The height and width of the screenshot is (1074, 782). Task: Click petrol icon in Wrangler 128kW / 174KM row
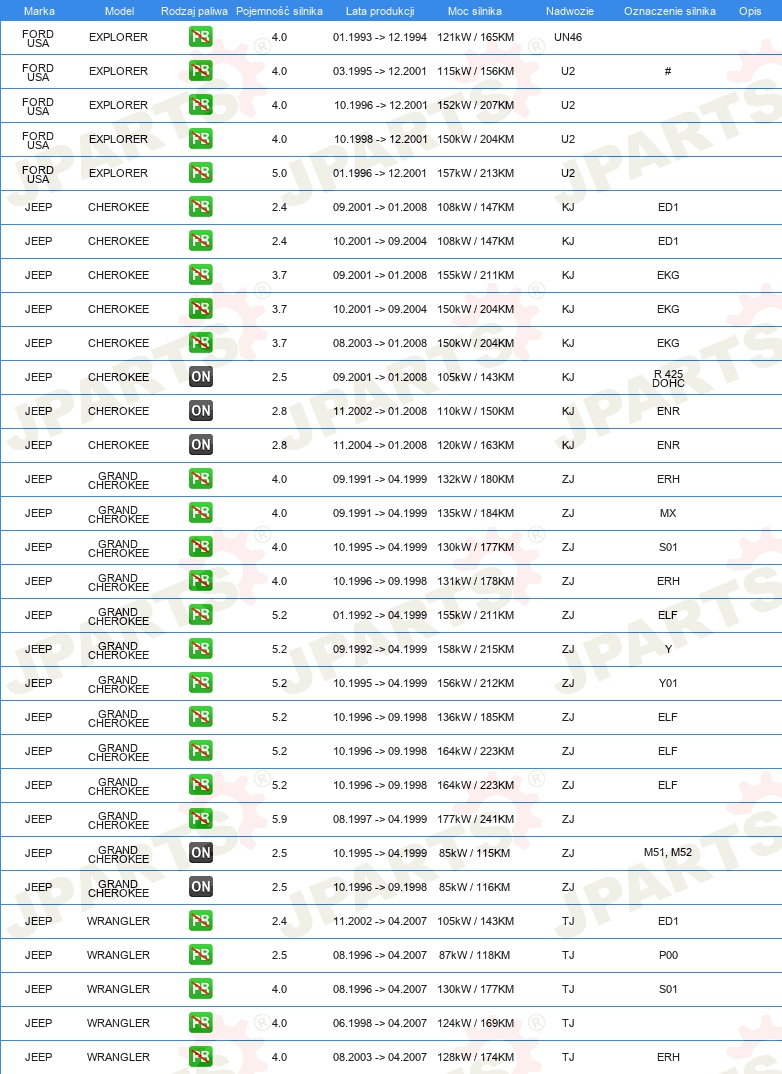[x=201, y=1057]
